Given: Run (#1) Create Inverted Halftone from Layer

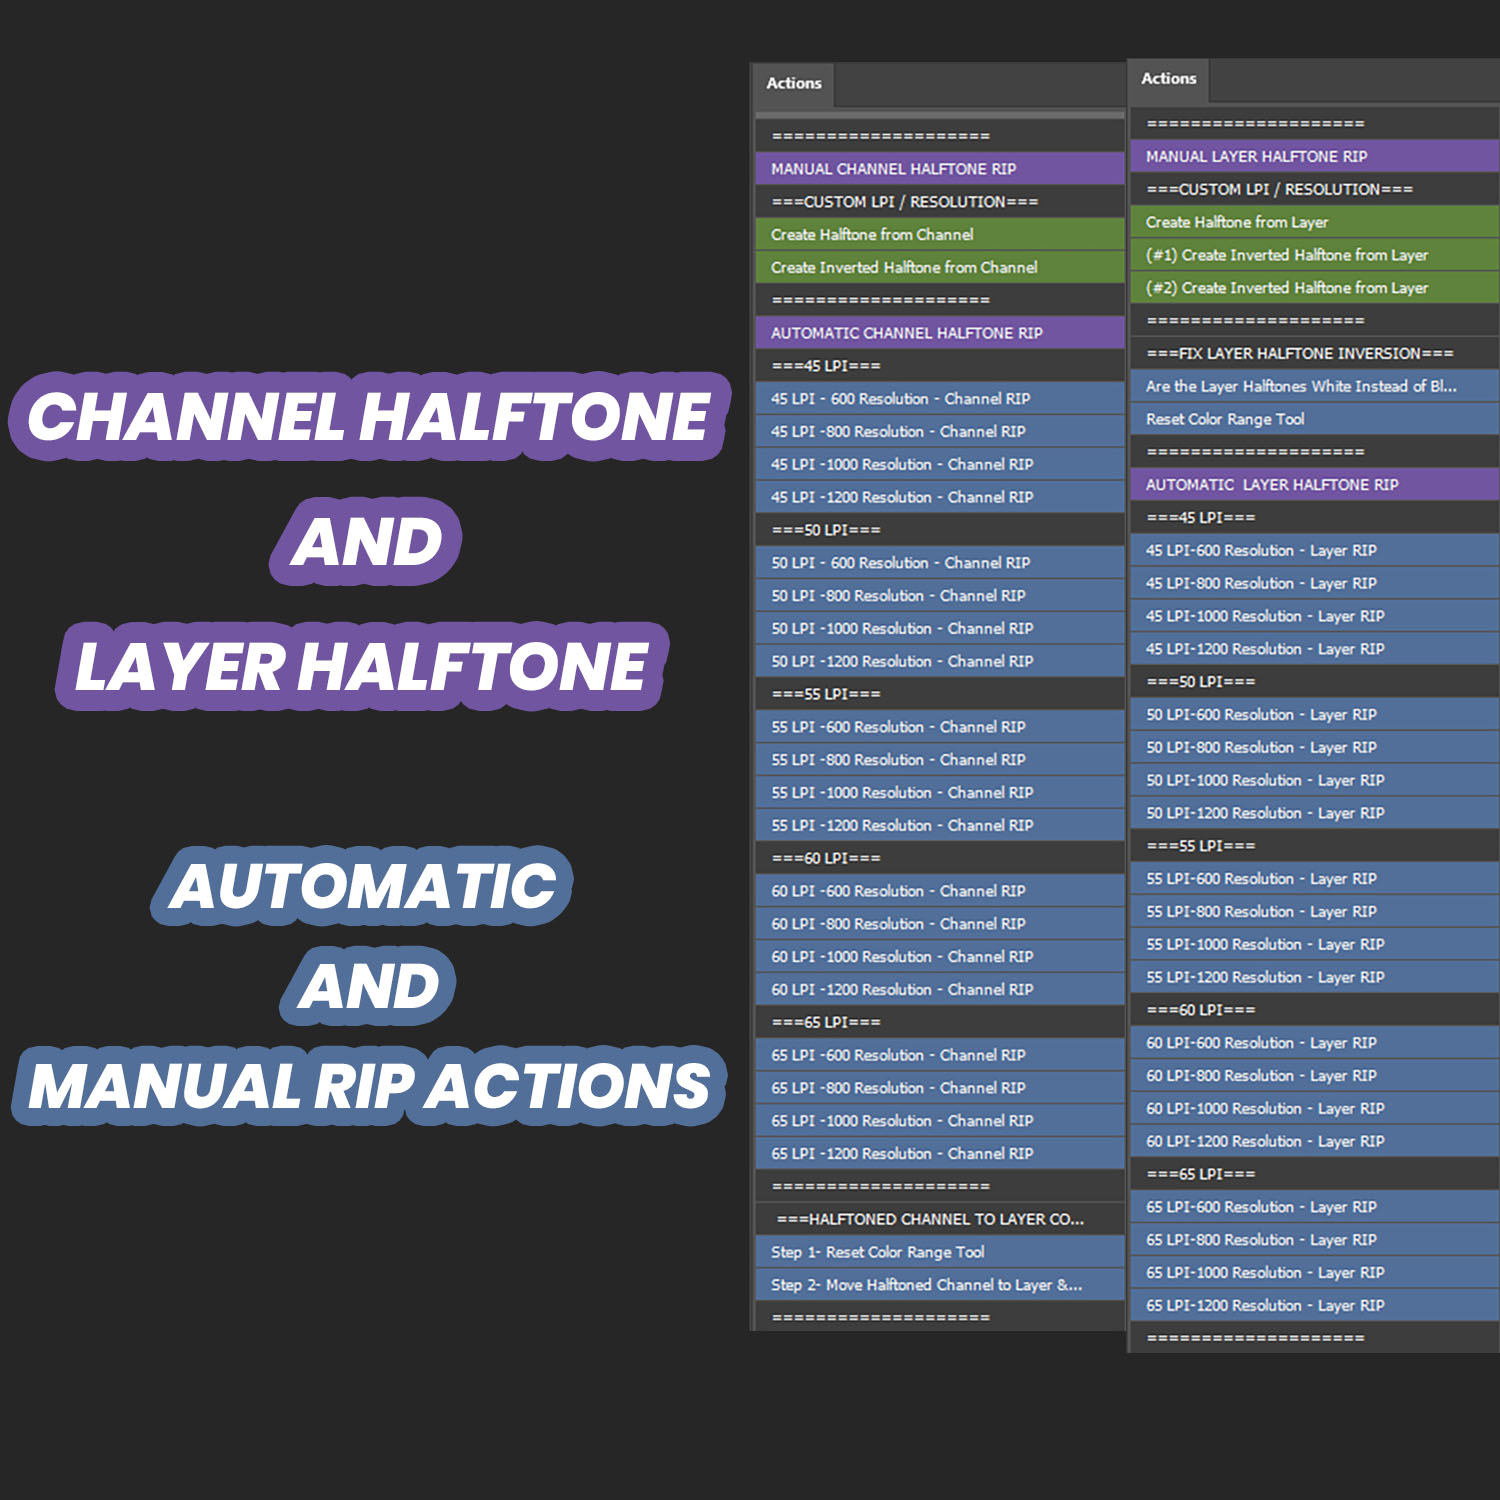Looking at the screenshot, I should (1315, 255).
